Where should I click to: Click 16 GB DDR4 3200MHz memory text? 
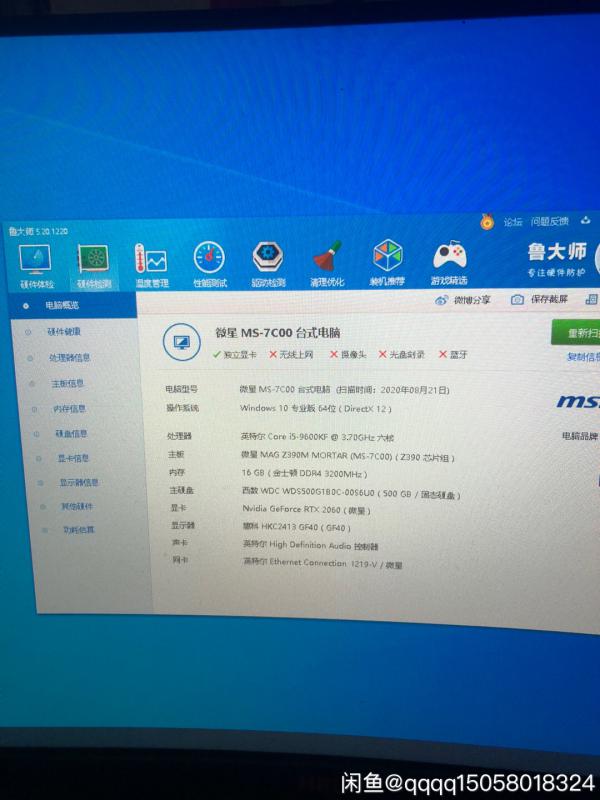click(x=304, y=474)
